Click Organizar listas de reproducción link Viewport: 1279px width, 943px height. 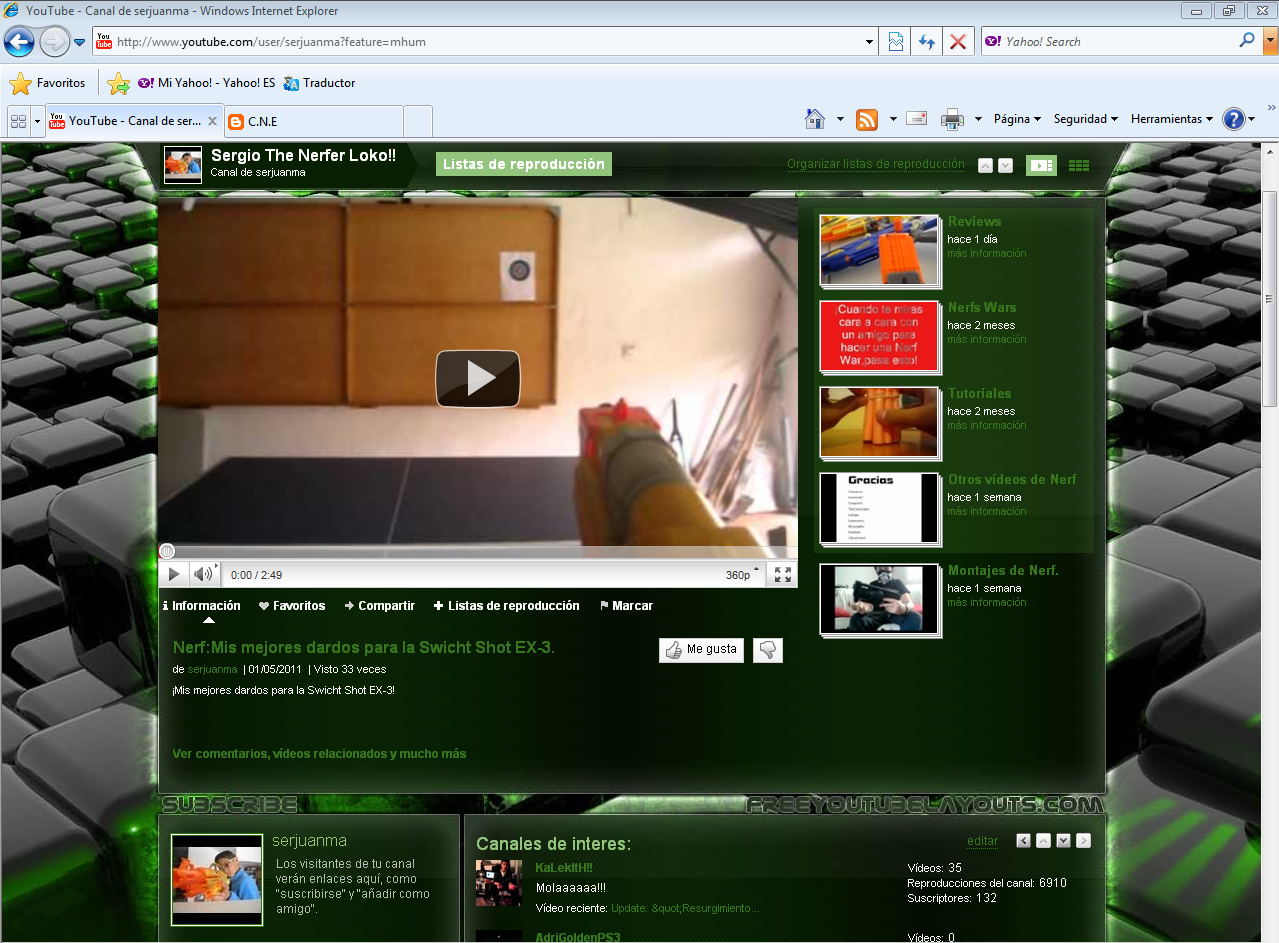click(876, 164)
